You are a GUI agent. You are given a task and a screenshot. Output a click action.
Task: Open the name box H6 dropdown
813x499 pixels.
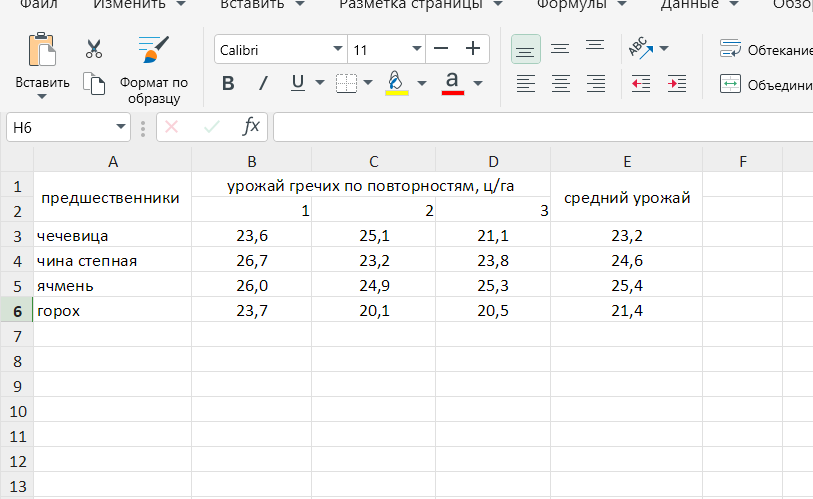[121, 127]
